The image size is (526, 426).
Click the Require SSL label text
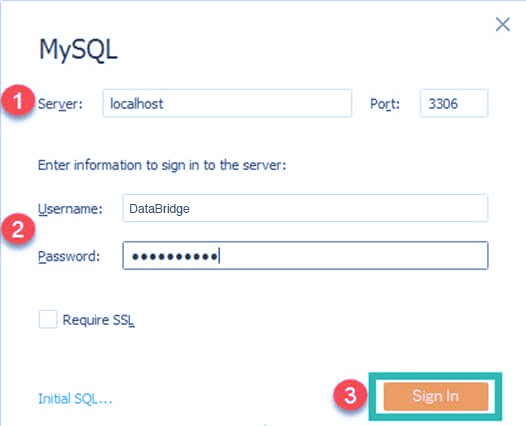pyautogui.click(x=98, y=320)
